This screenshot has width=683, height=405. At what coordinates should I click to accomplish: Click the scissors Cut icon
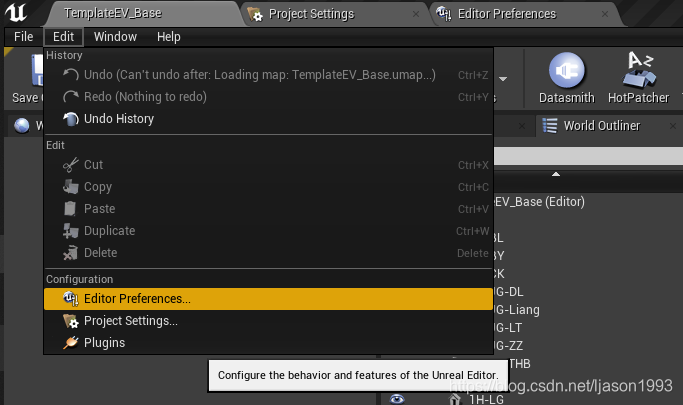71,165
